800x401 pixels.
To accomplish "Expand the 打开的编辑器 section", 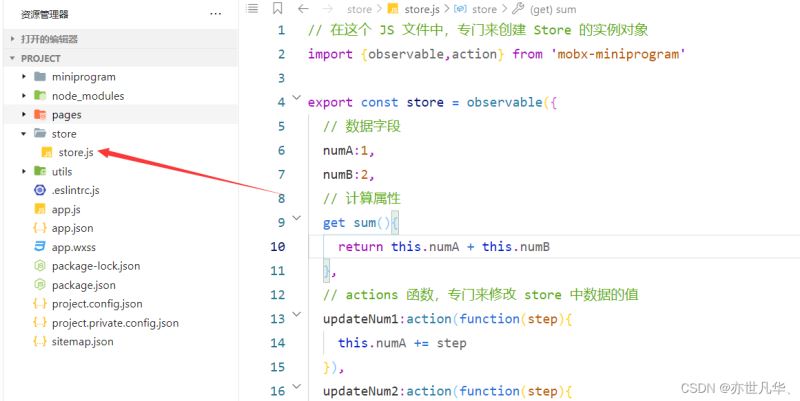I will [12, 39].
